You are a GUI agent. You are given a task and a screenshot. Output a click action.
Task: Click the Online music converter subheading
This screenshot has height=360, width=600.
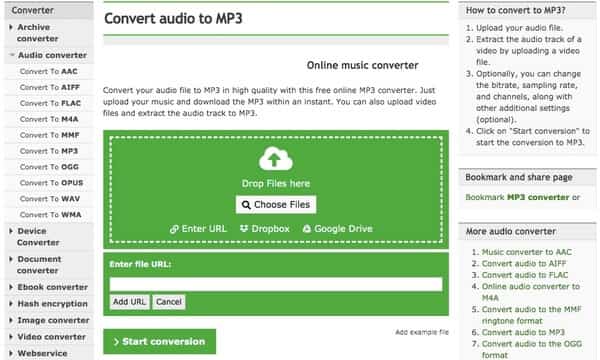(x=362, y=65)
